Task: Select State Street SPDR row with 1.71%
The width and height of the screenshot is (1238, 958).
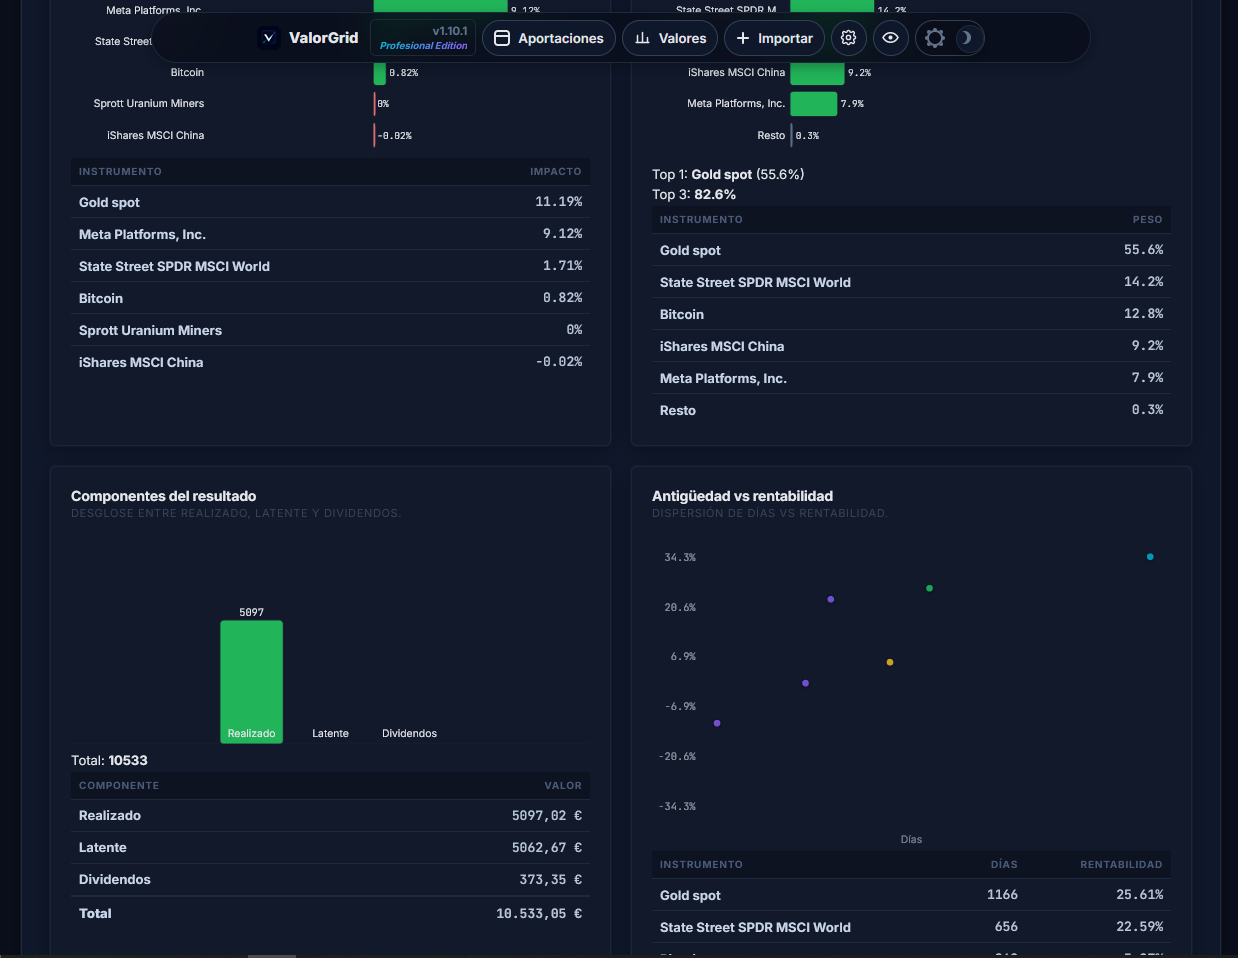Action: pyautogui.click(x=330, y=266)
